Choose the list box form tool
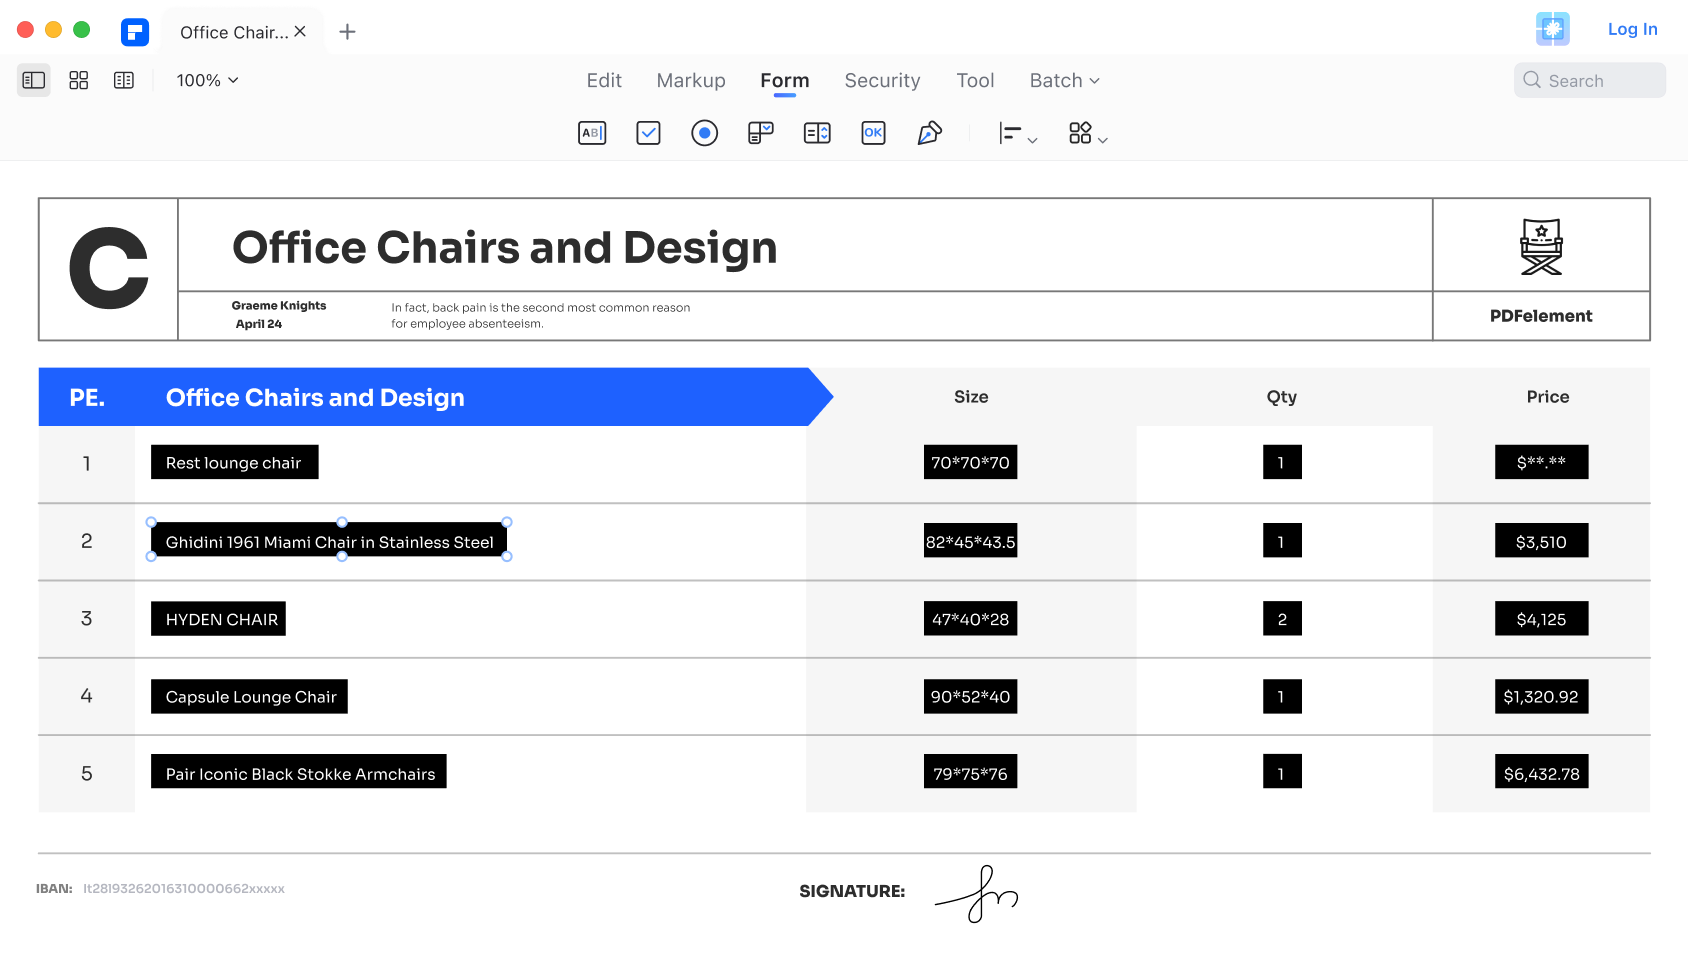The image size is (1689, 963). [x=817, y=133]
